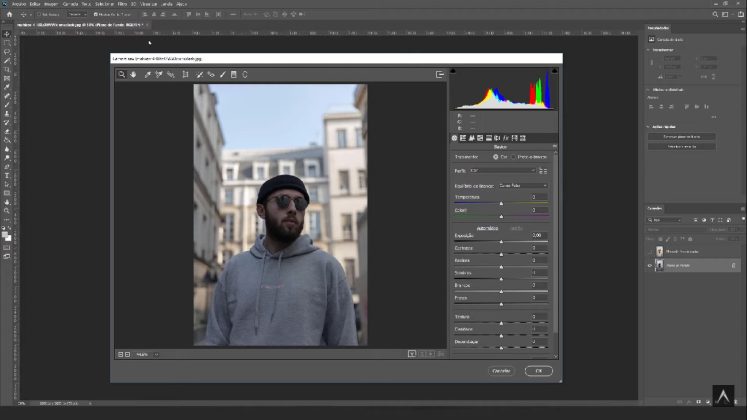
Task: Open the HSL Adjustments panel icon
Action: coord(480,138)
